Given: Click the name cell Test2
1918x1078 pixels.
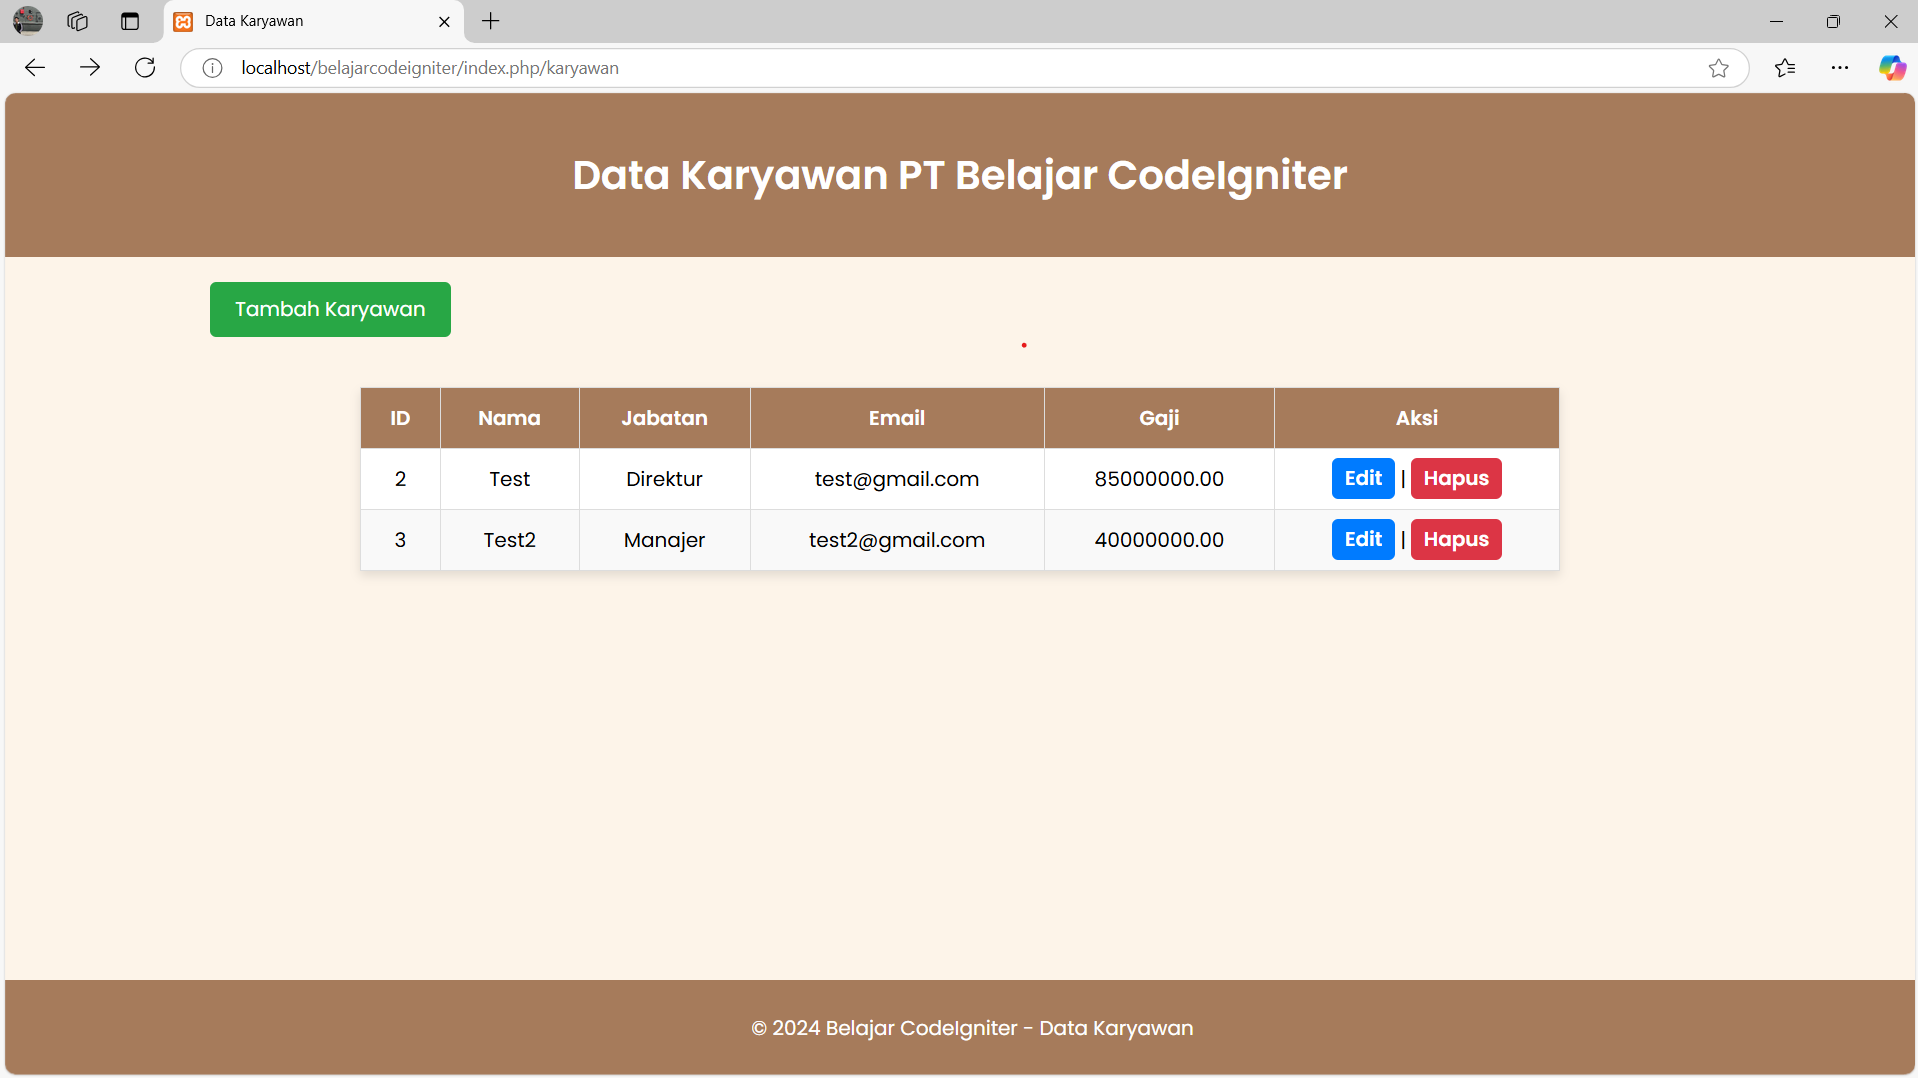Looking at the screenshot, I should (x=509, y=540).
